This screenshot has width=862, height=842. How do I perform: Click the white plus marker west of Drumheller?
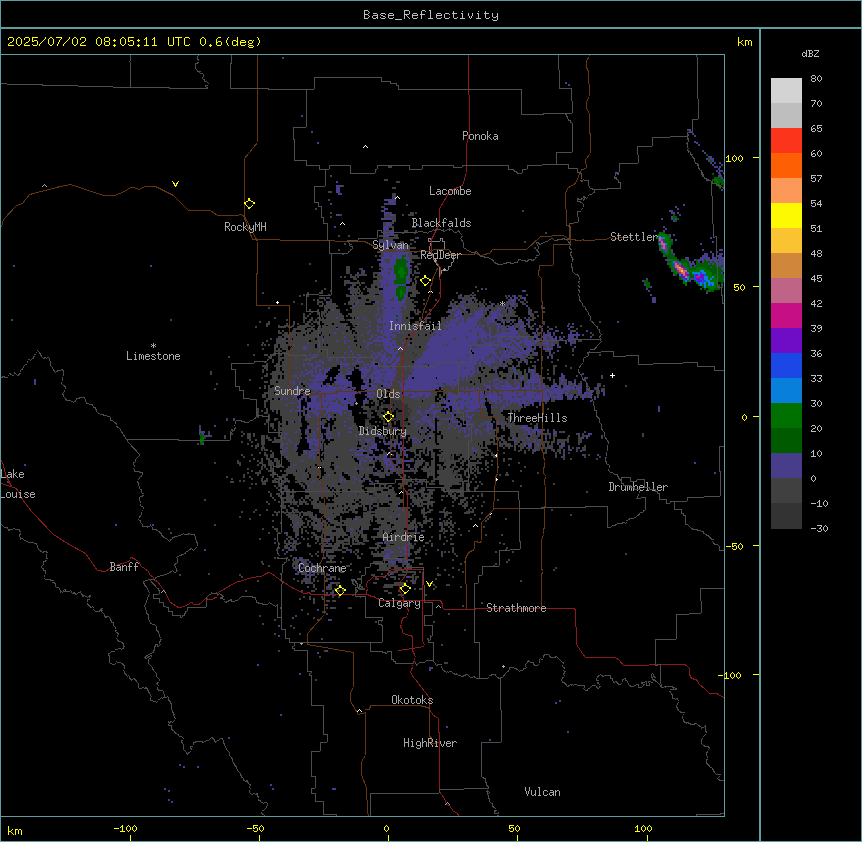pyautogui.click(x=612, y=375)
